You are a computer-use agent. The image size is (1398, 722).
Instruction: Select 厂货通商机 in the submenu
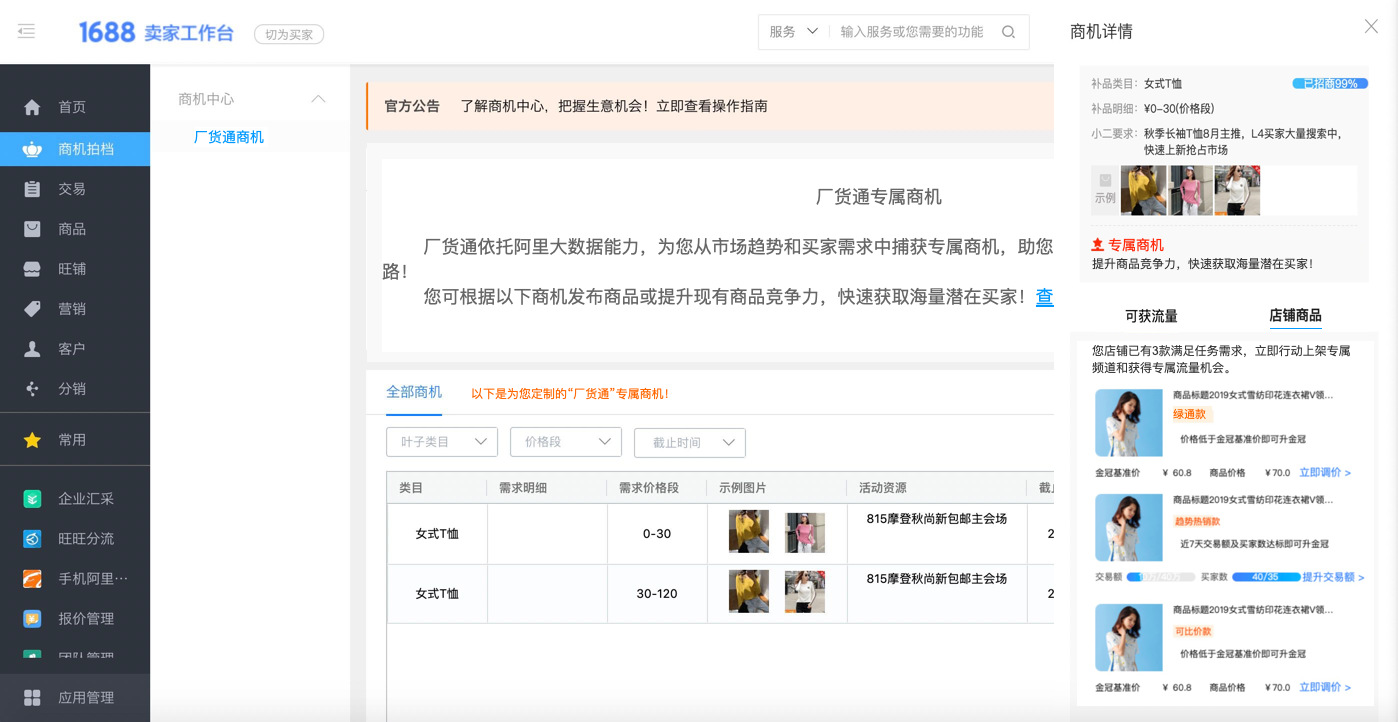(229, 137)
